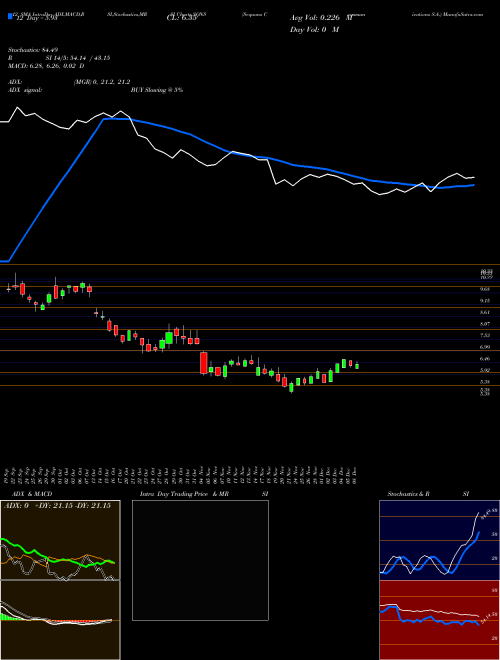Viewport: 500px width, 660px height.
Task: Click the 'Intra Day Trading Price & MR' title
Action: click(x=184, y=494)
